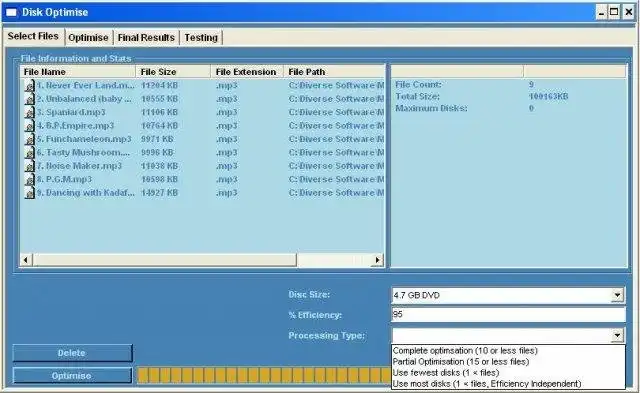Click the % Efficiency field showing 95
This screenshot has width=640, height=393.
coord(508,314)
